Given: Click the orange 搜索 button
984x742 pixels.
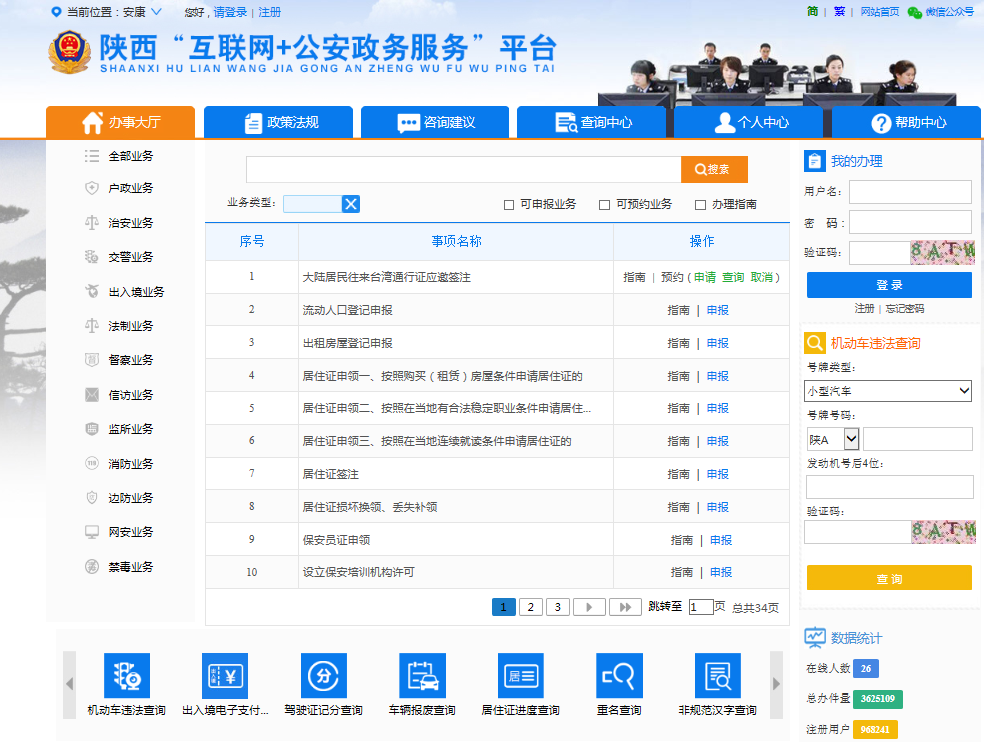Looking at the screenshot, I should pos(714,169).
